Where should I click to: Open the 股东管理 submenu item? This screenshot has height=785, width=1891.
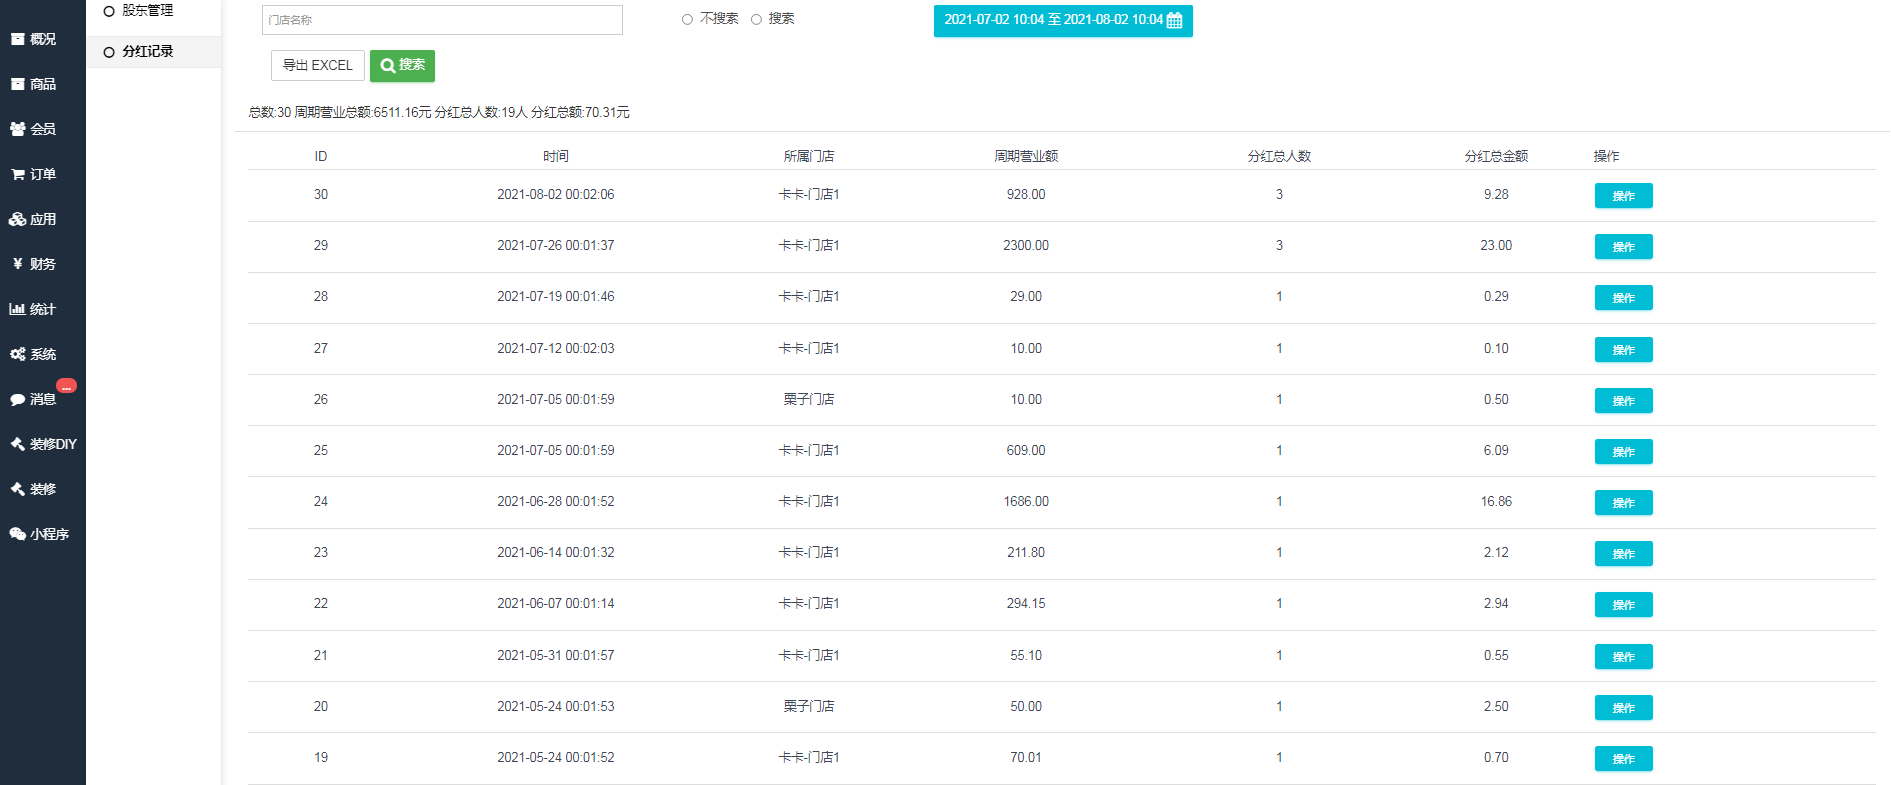147,10
